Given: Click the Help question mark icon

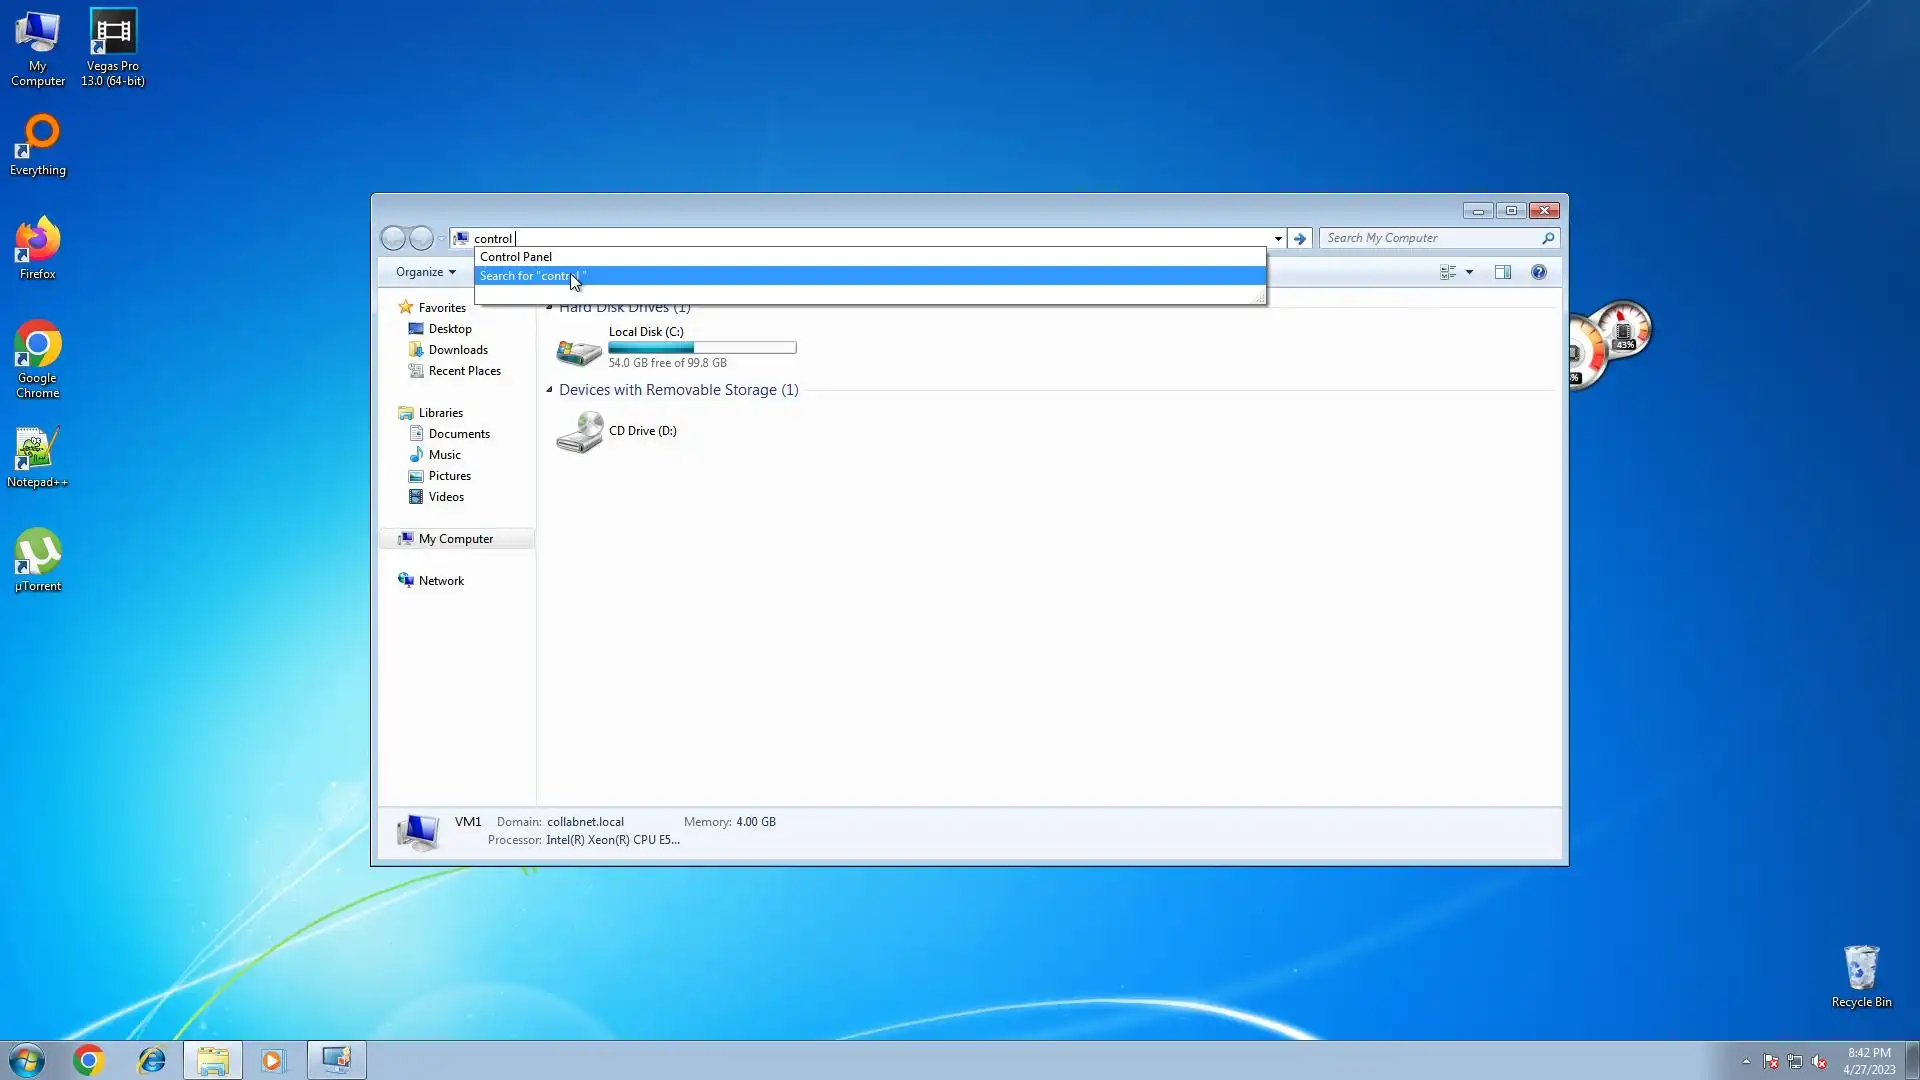Looking at the screenshot, I should pos(1538,272).
